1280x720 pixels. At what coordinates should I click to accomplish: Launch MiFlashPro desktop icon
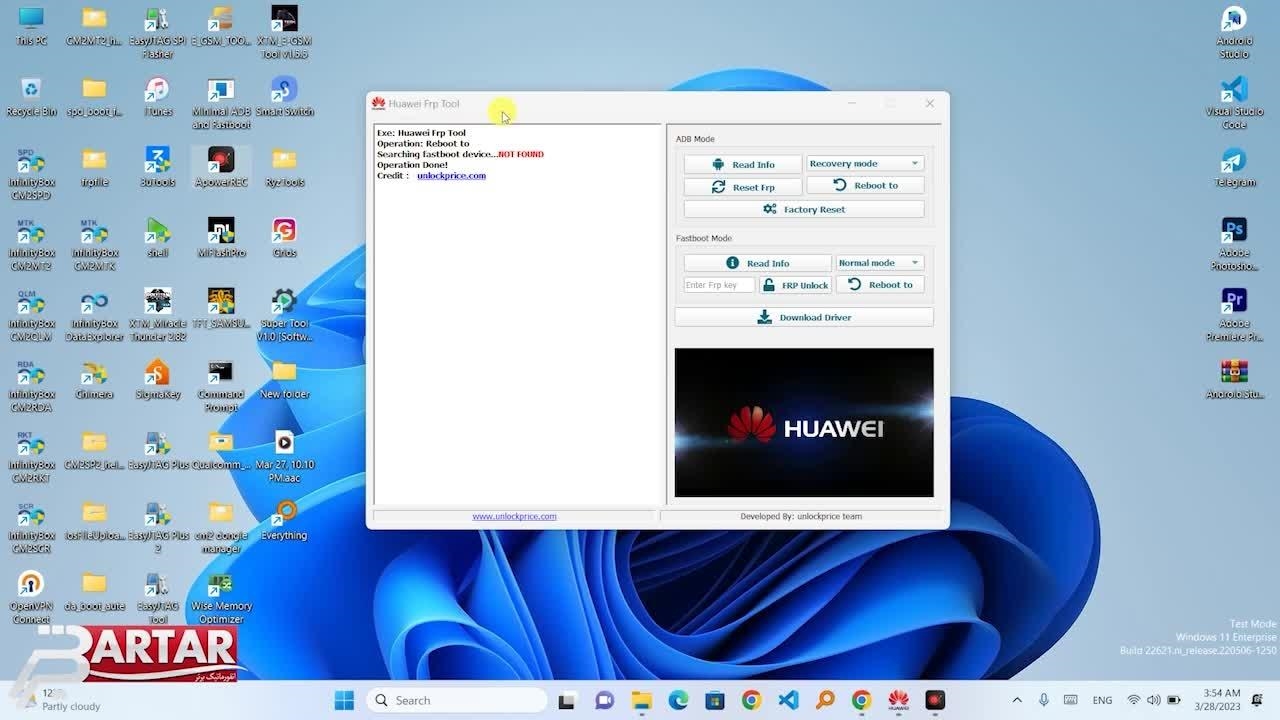coord(221,236)
